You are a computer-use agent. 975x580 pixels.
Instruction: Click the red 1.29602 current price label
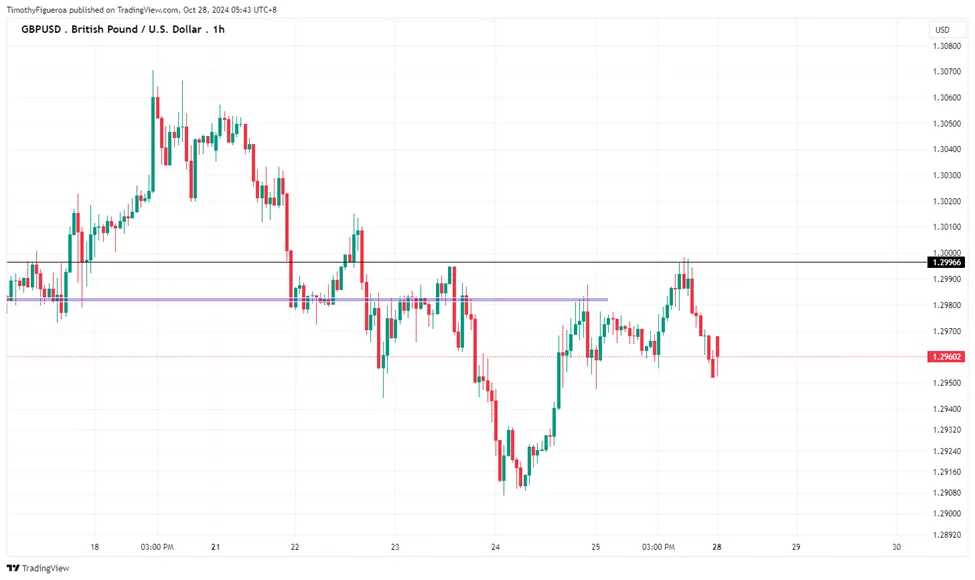(x=946, y=357)
